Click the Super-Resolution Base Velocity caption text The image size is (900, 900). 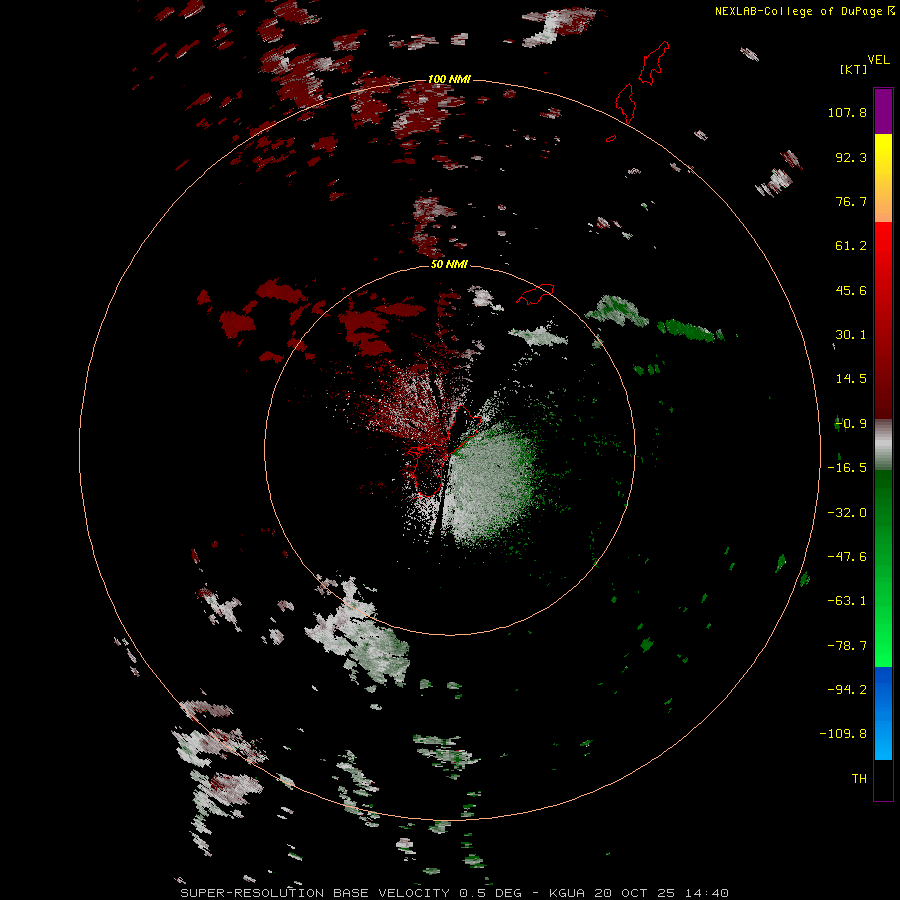pyautogui.click(x=455, y=893)
